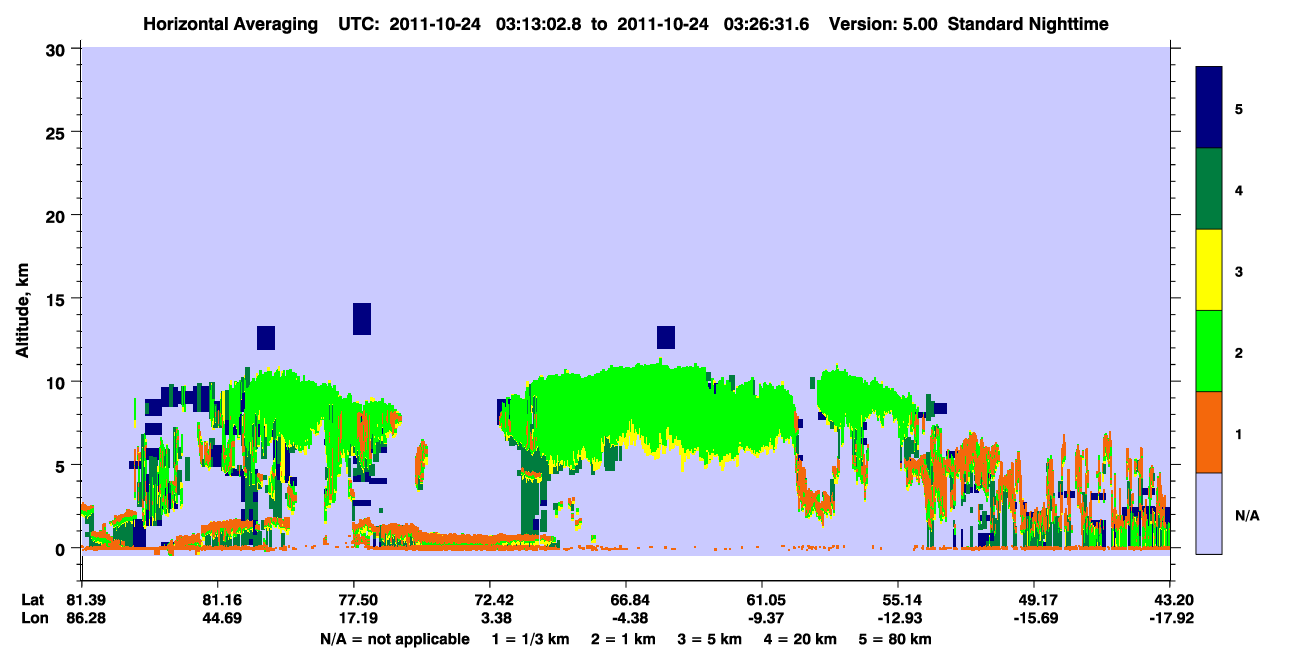Click the 'Lat' row label

tap(33, 600)
